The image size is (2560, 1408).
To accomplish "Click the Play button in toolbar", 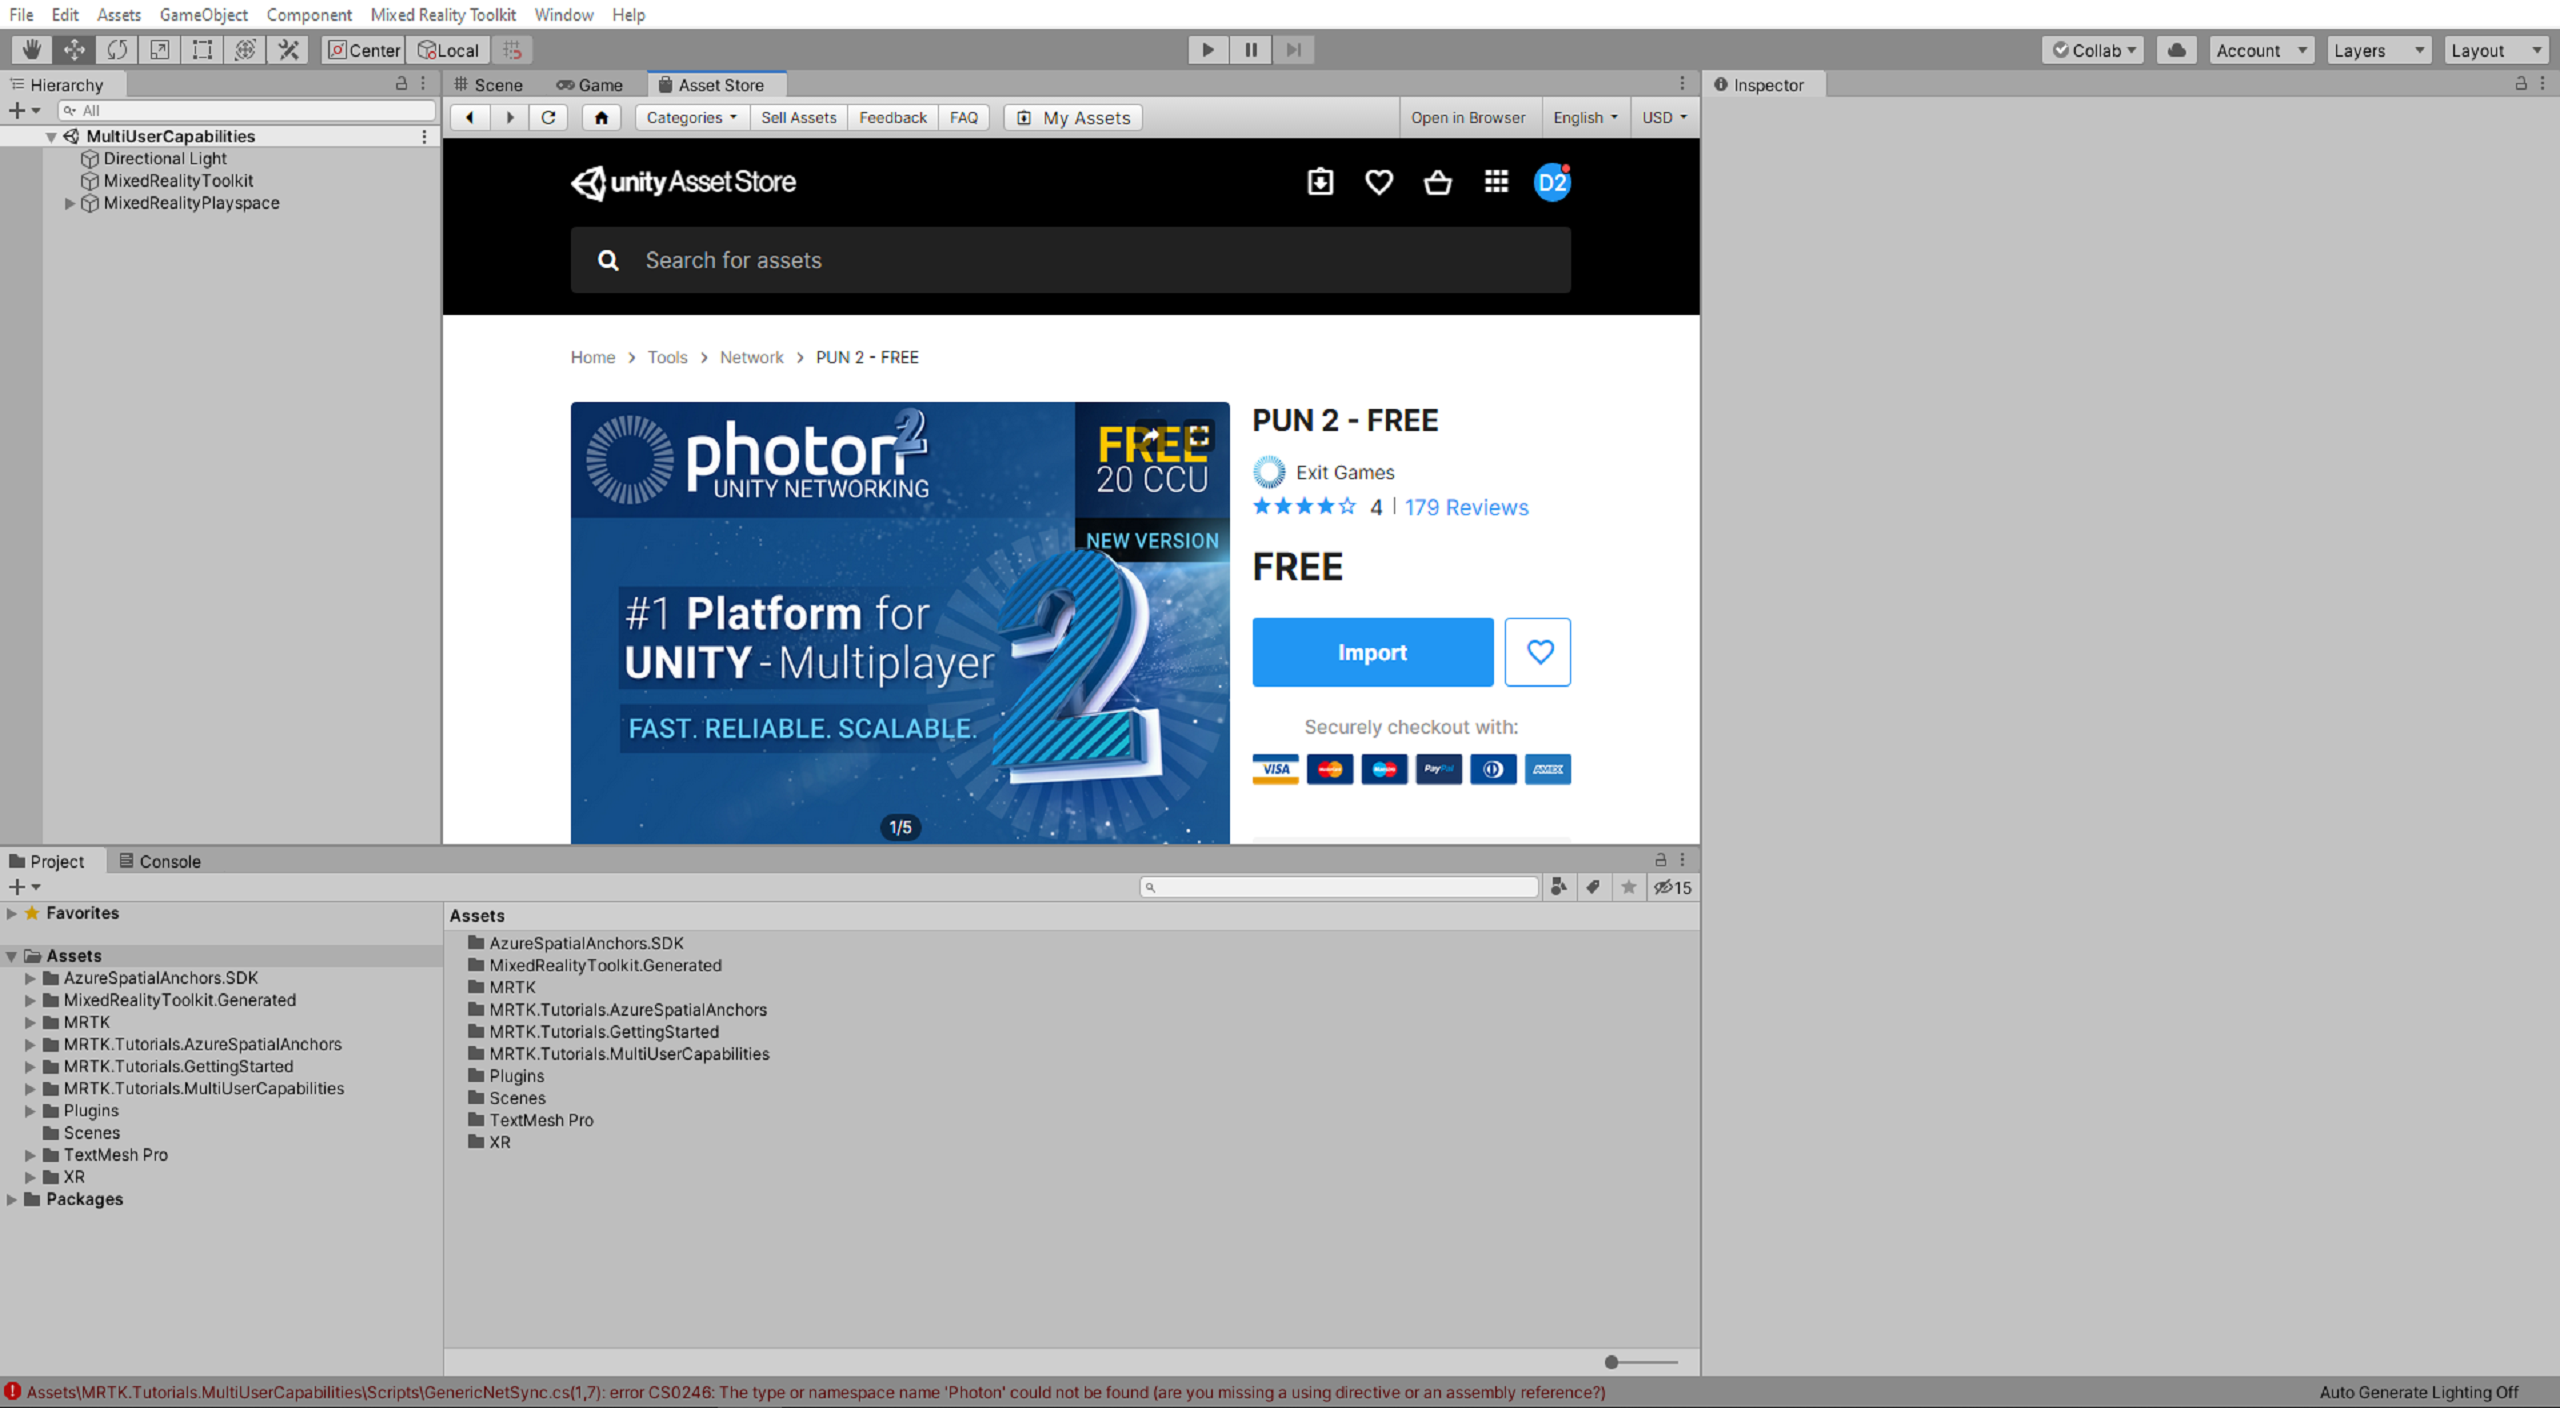I will [x=1206, y=49].
